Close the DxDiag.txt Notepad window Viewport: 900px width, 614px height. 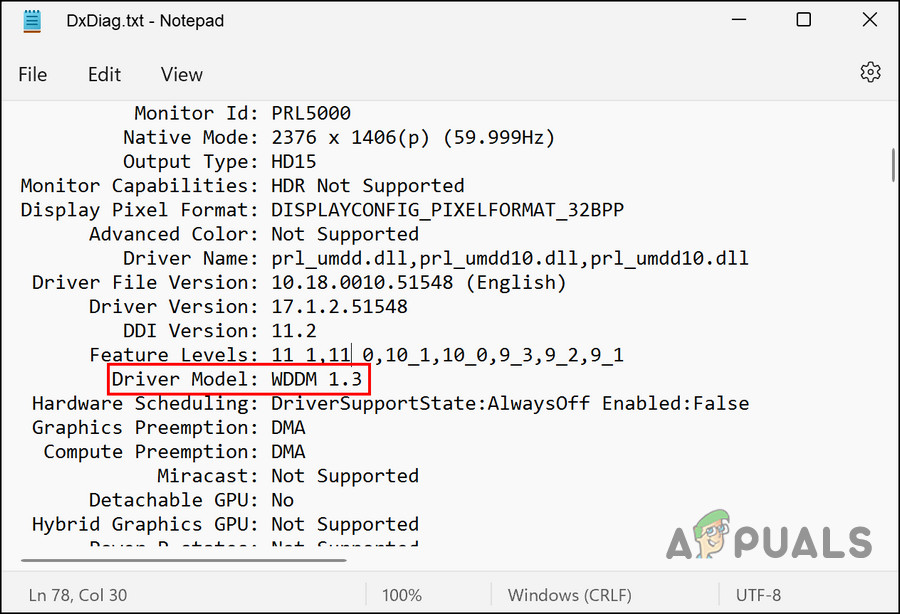point(868,21)
